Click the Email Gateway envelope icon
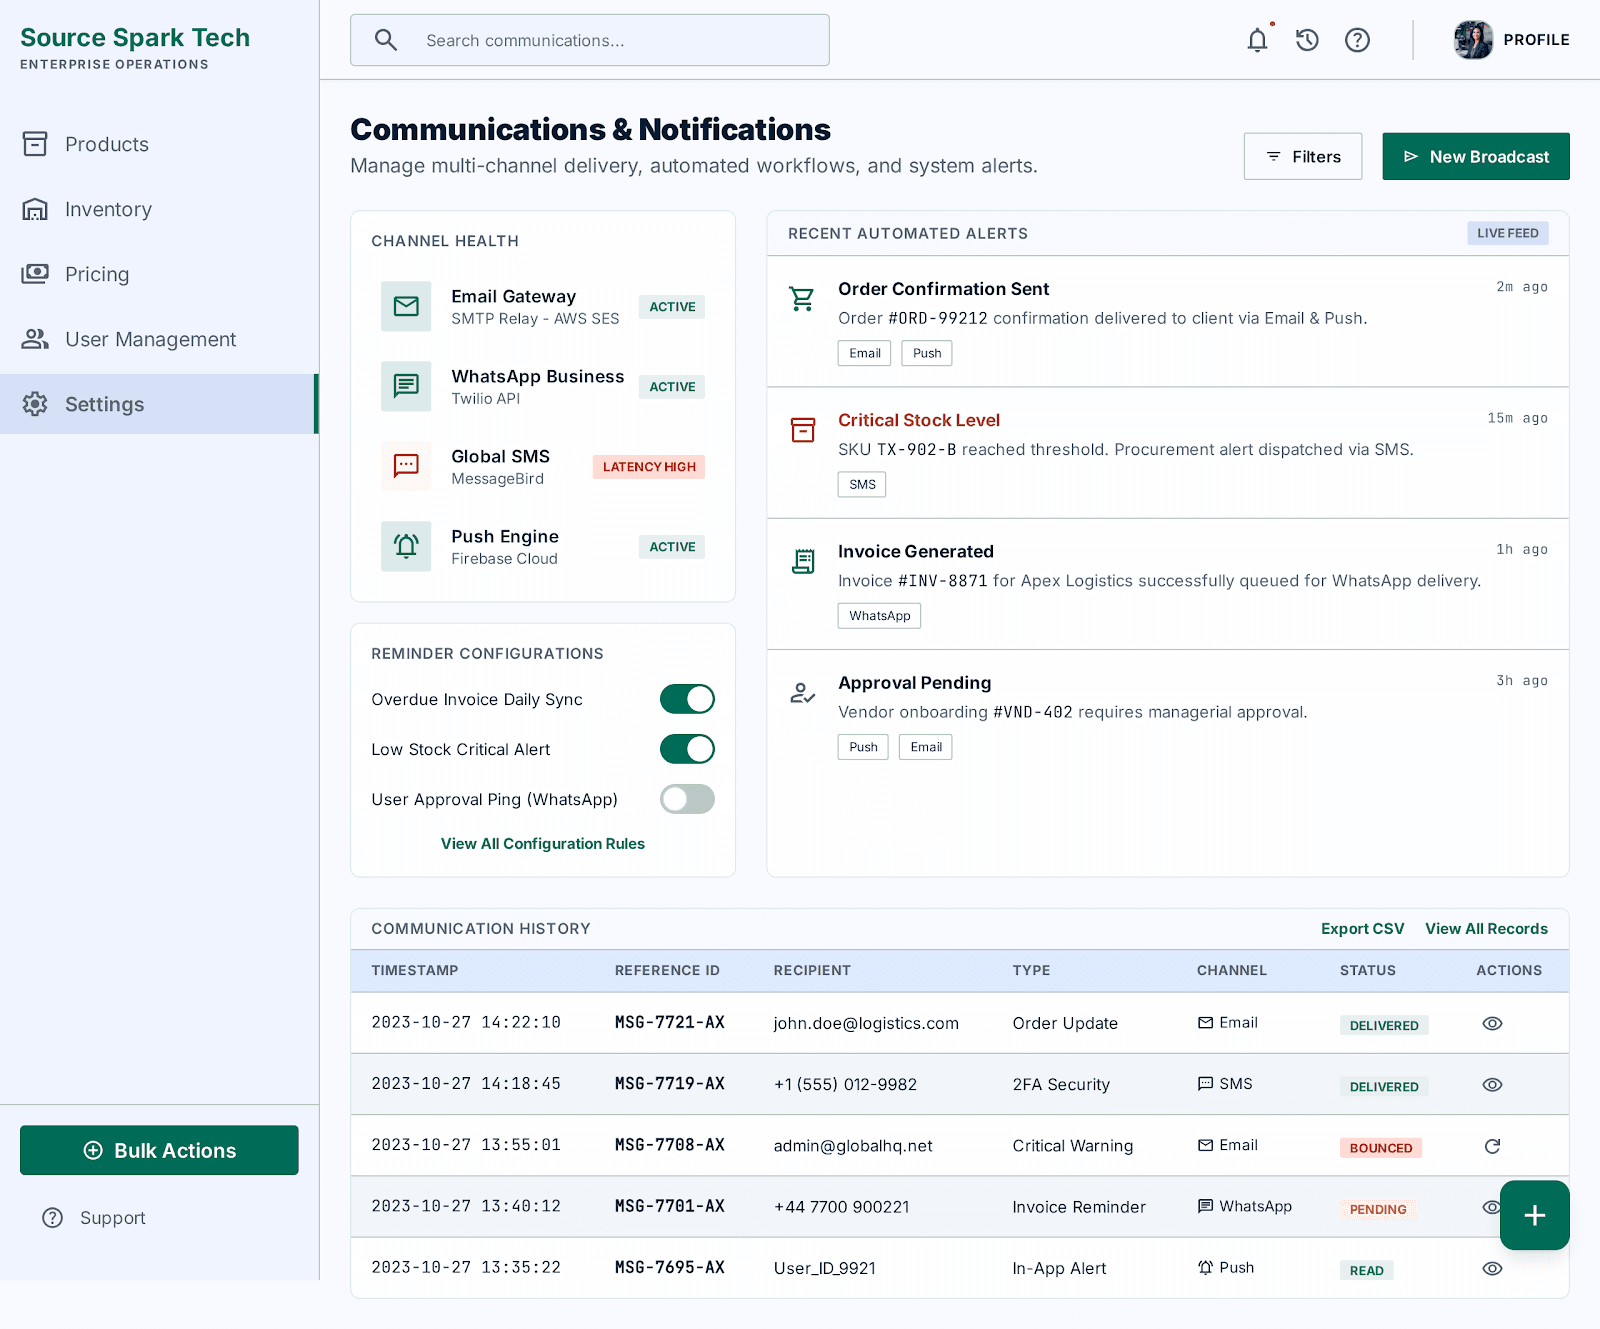 (x=406, y=306)
